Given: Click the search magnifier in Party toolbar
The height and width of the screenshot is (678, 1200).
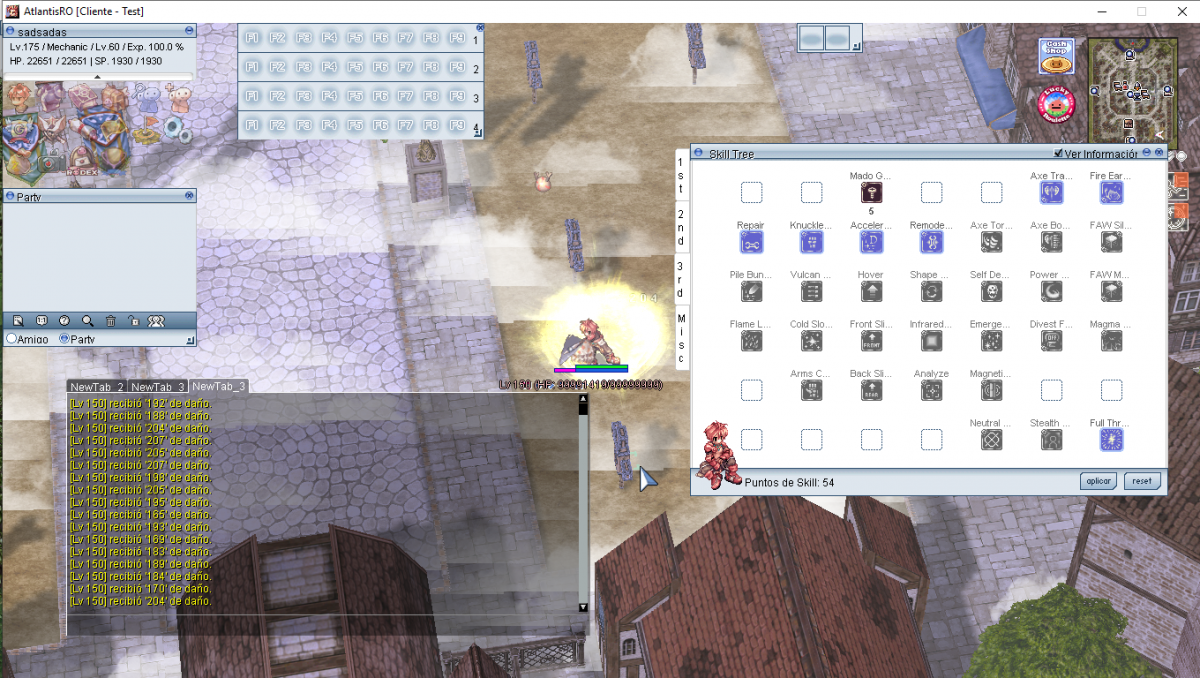Looking at the screenshot, I should [87, 320].
